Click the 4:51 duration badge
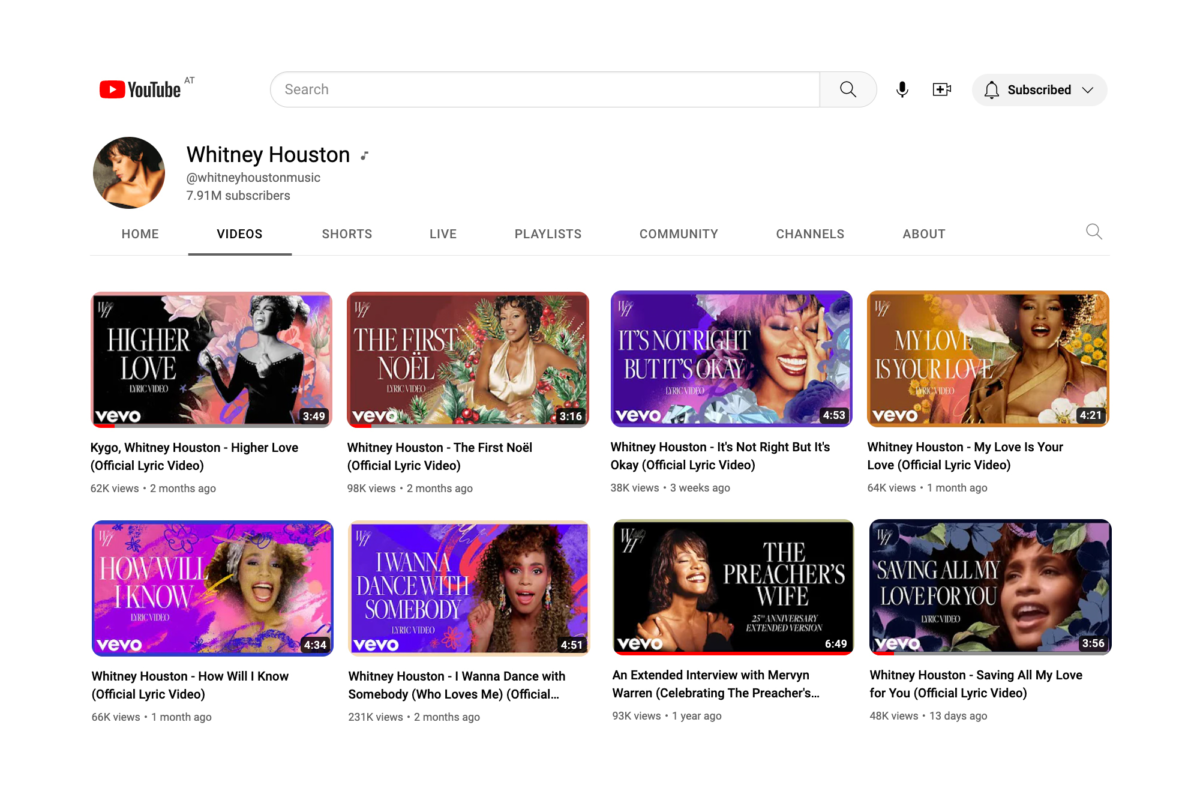 [x=572, y=645]
